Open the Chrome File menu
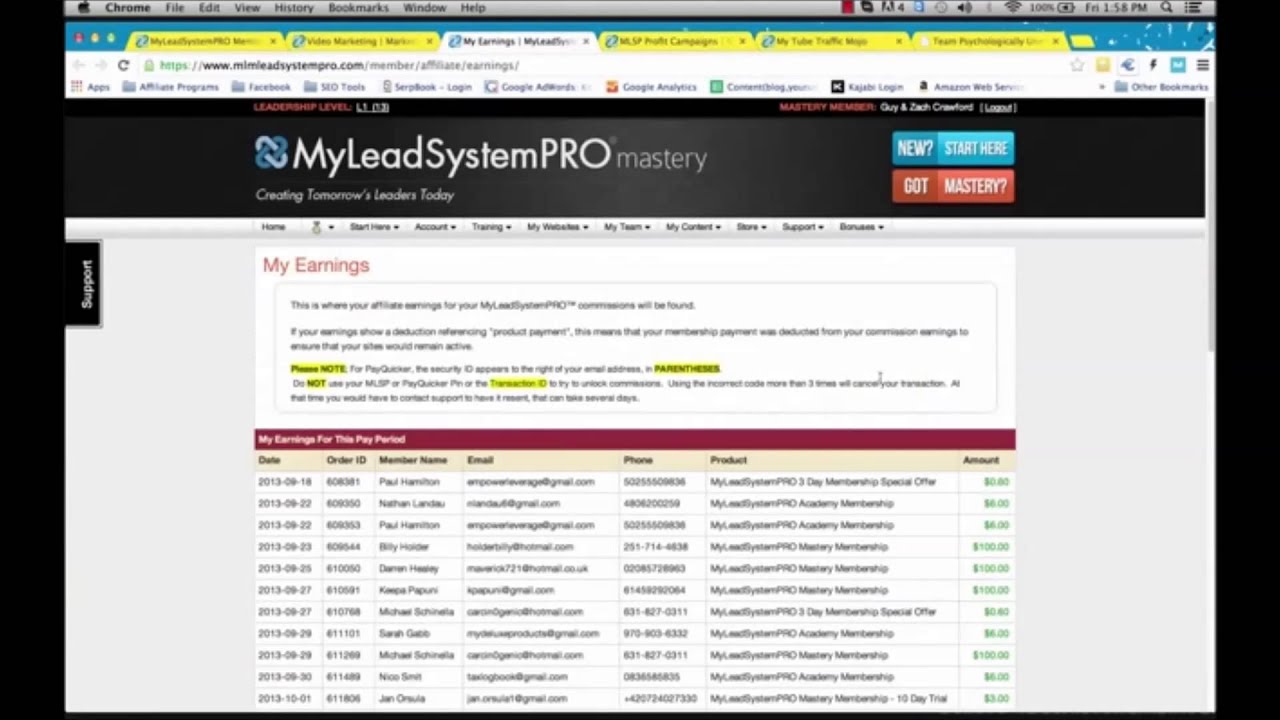The height and width of the screenshot is (720, 1280). 174,8
